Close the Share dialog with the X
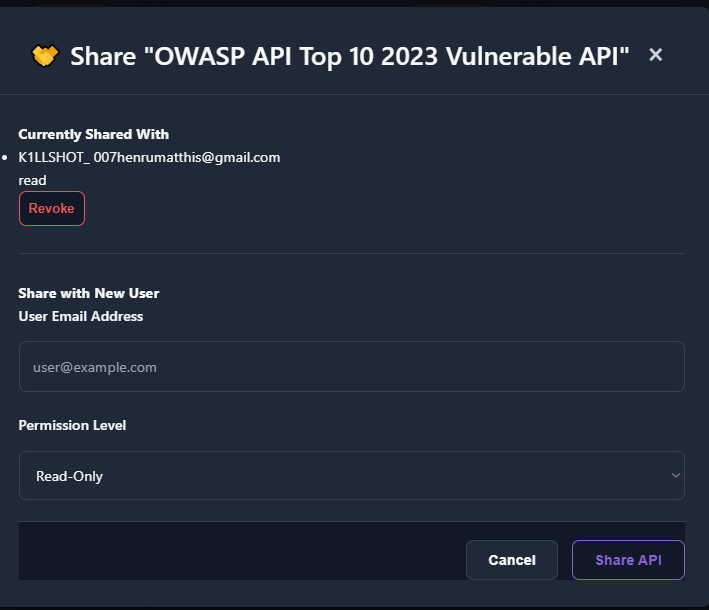 656,55
